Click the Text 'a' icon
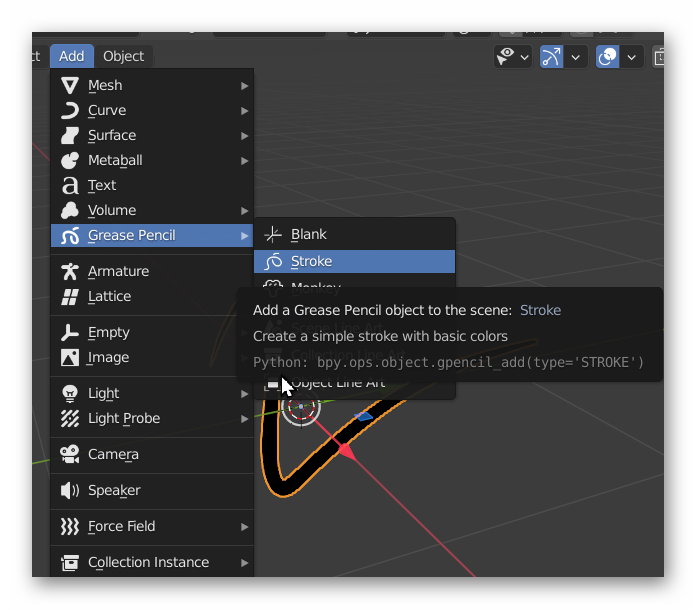Viewport: 696px width, 609px height. [70, 185]
